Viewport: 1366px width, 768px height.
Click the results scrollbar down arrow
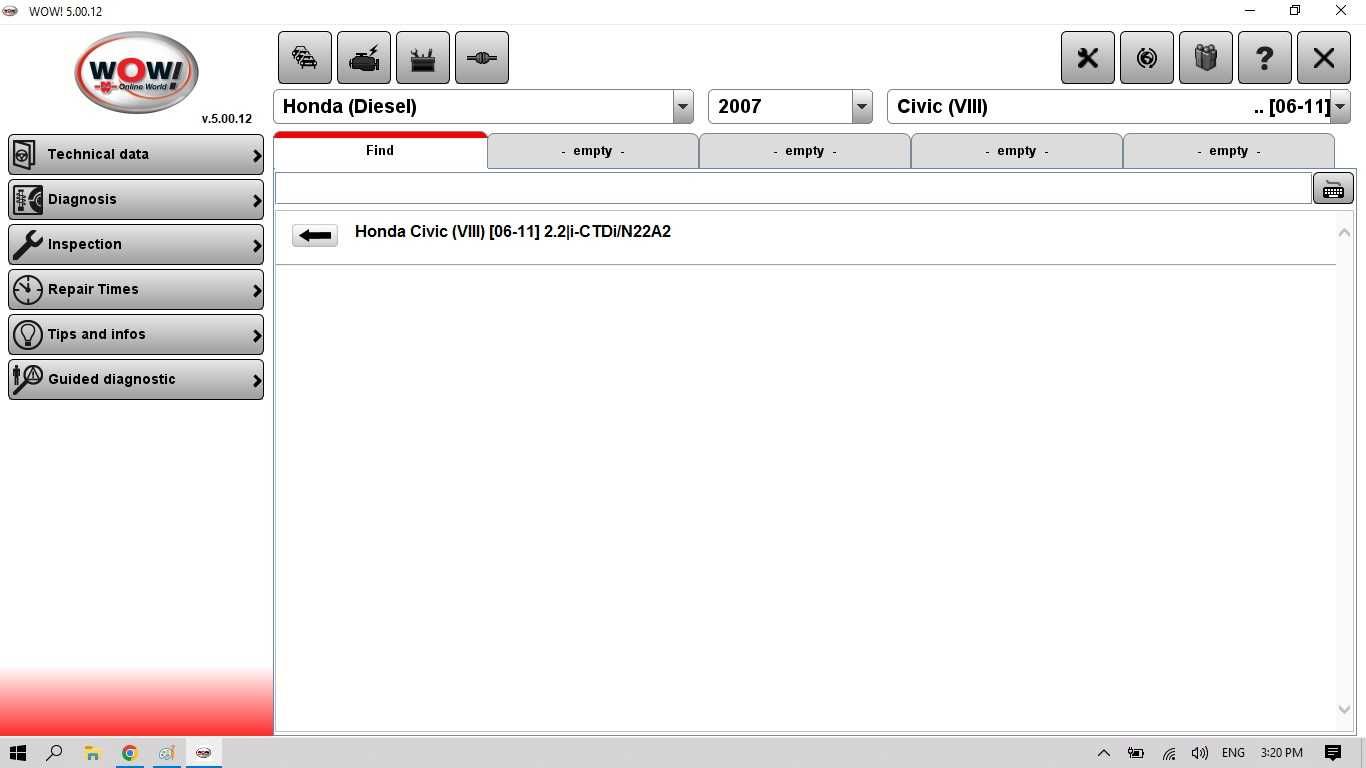1344,709
